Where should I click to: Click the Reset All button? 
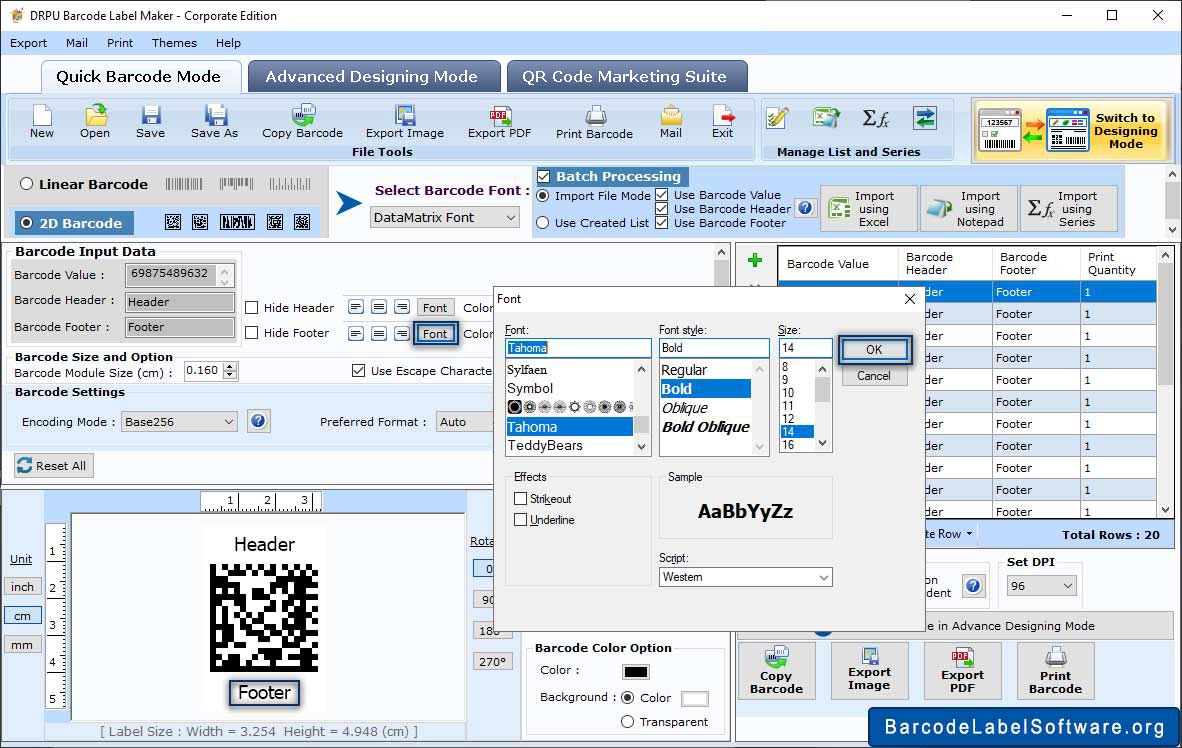(x=53, y=465)
